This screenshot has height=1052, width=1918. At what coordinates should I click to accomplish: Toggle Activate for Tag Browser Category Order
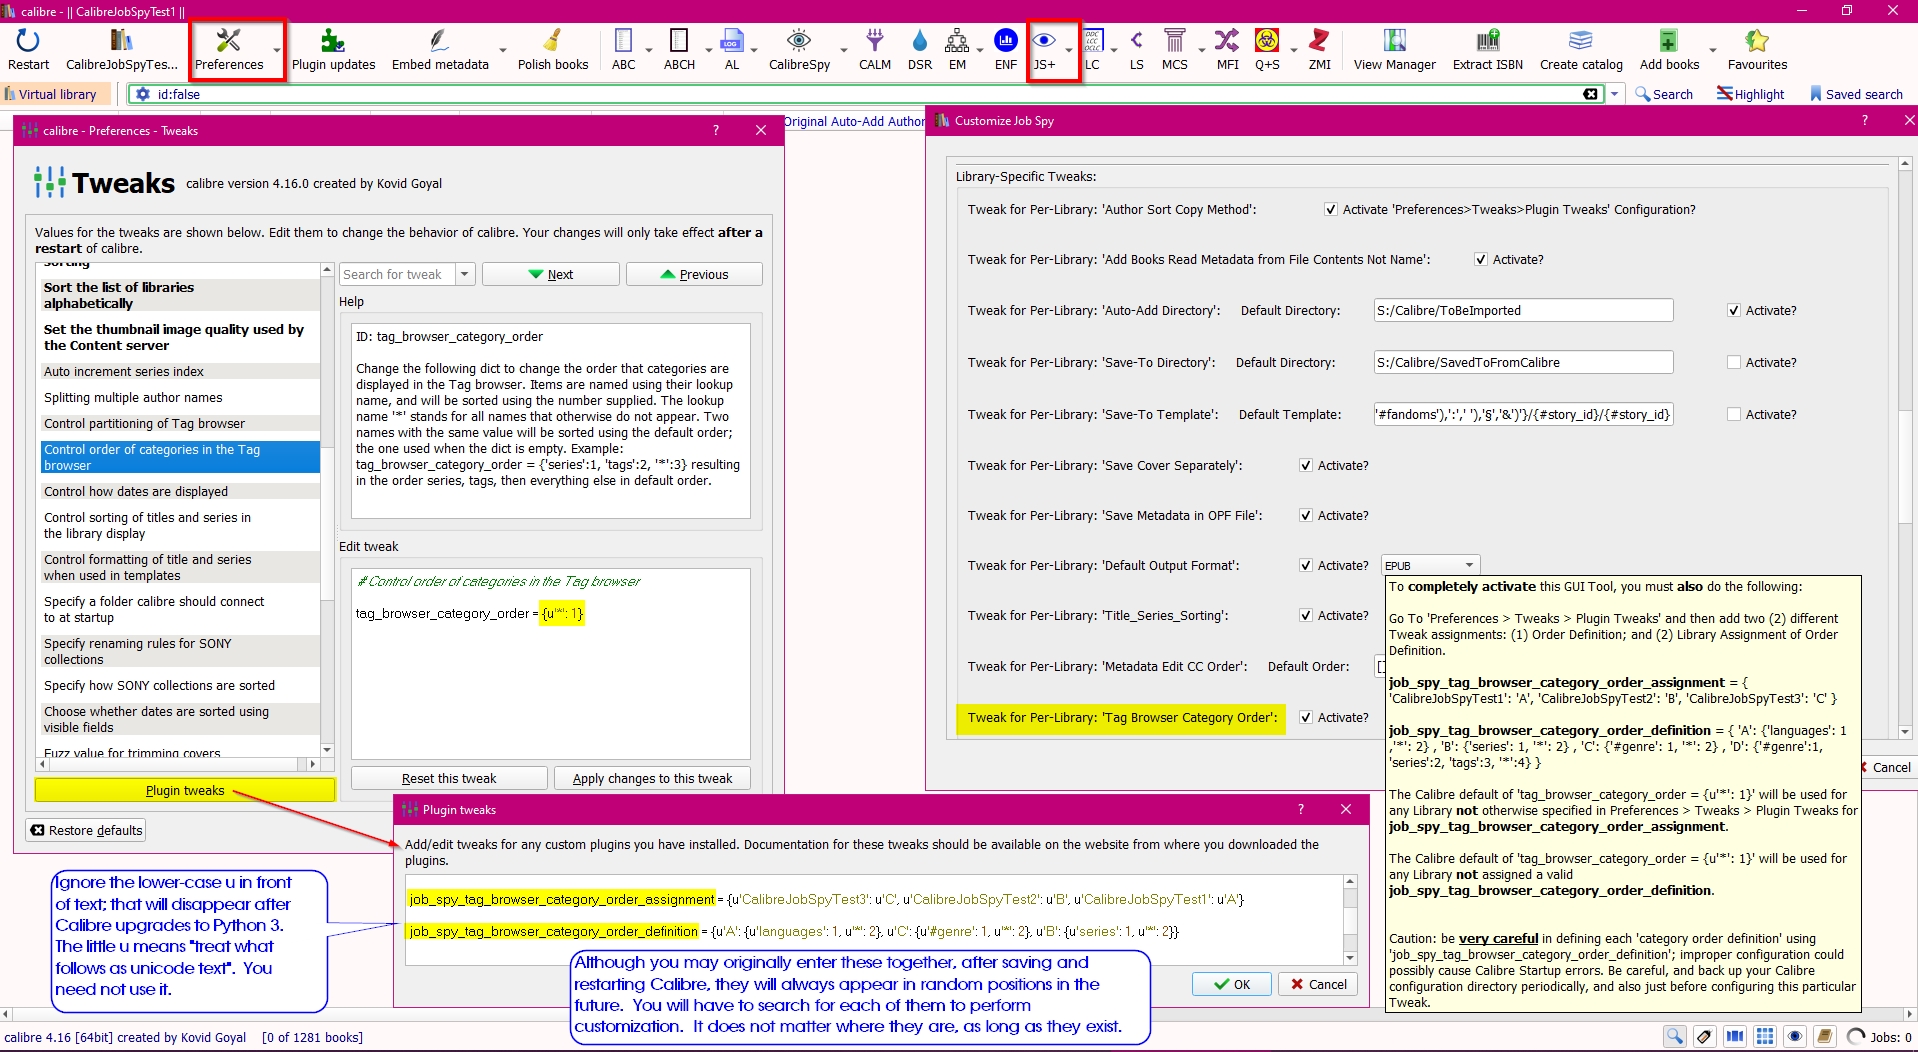coord(1306,718)
